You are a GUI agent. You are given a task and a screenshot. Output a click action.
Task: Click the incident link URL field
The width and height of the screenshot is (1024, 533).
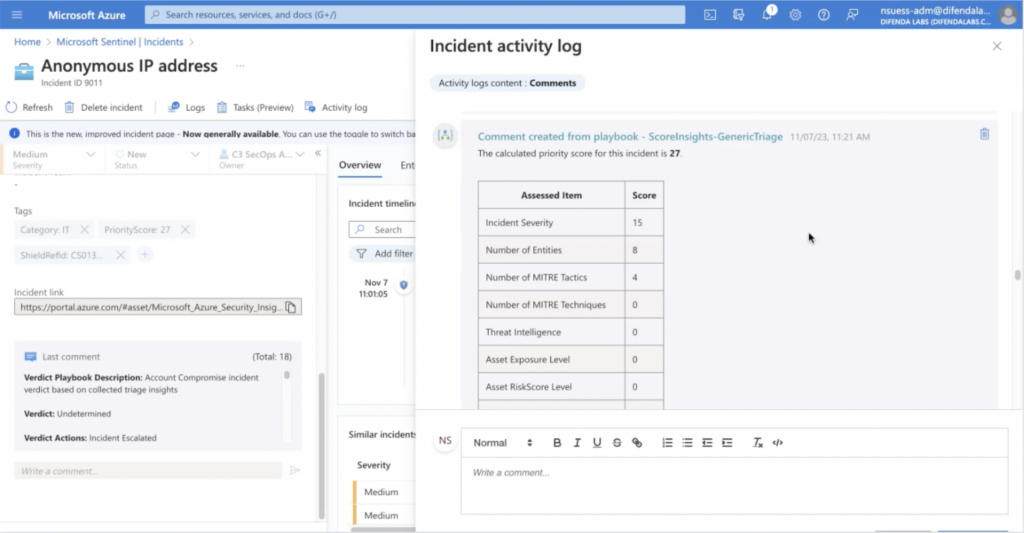(x=150, y=307)
